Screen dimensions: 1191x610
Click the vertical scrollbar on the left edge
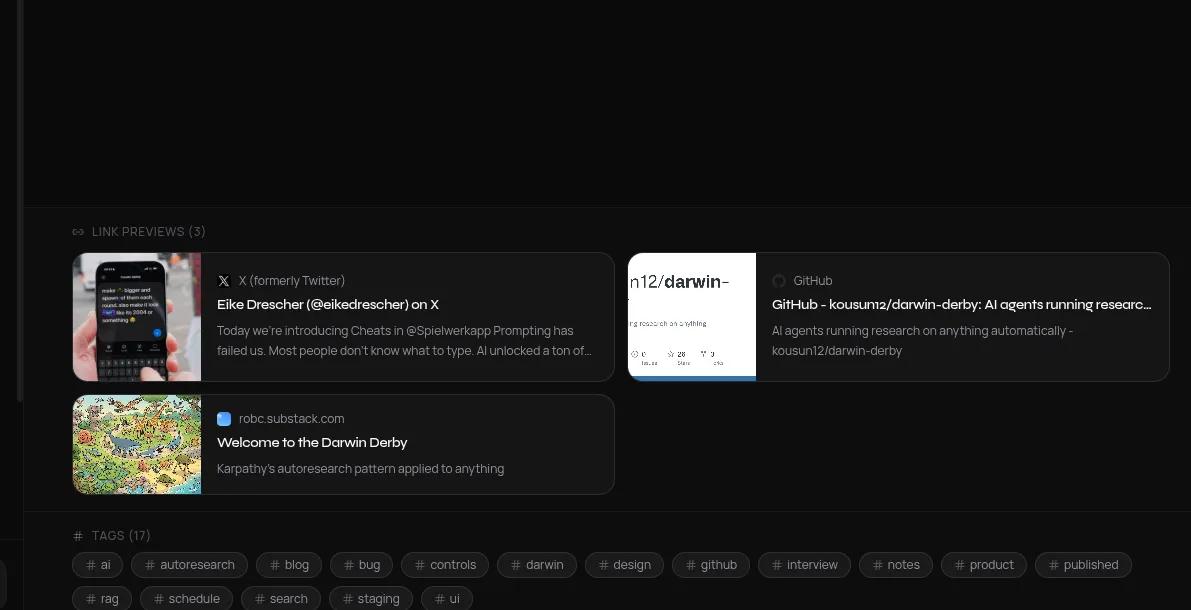tap(19, 200)
